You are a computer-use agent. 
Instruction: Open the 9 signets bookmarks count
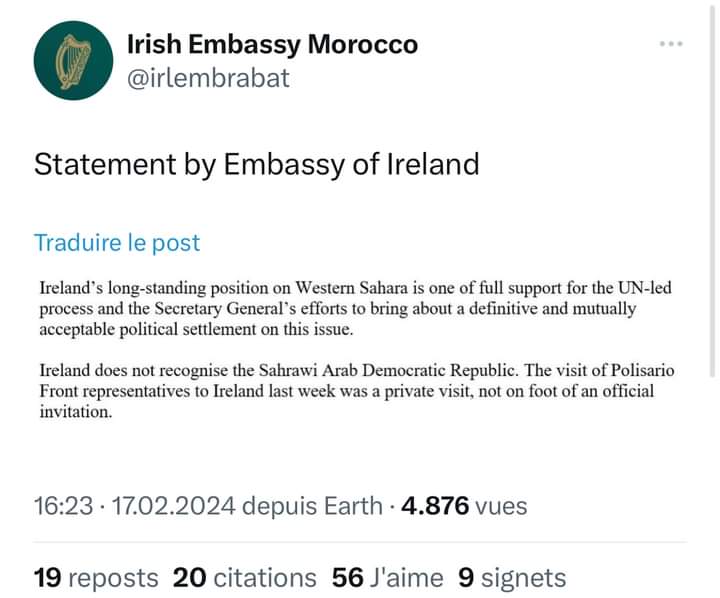[512, 577]
